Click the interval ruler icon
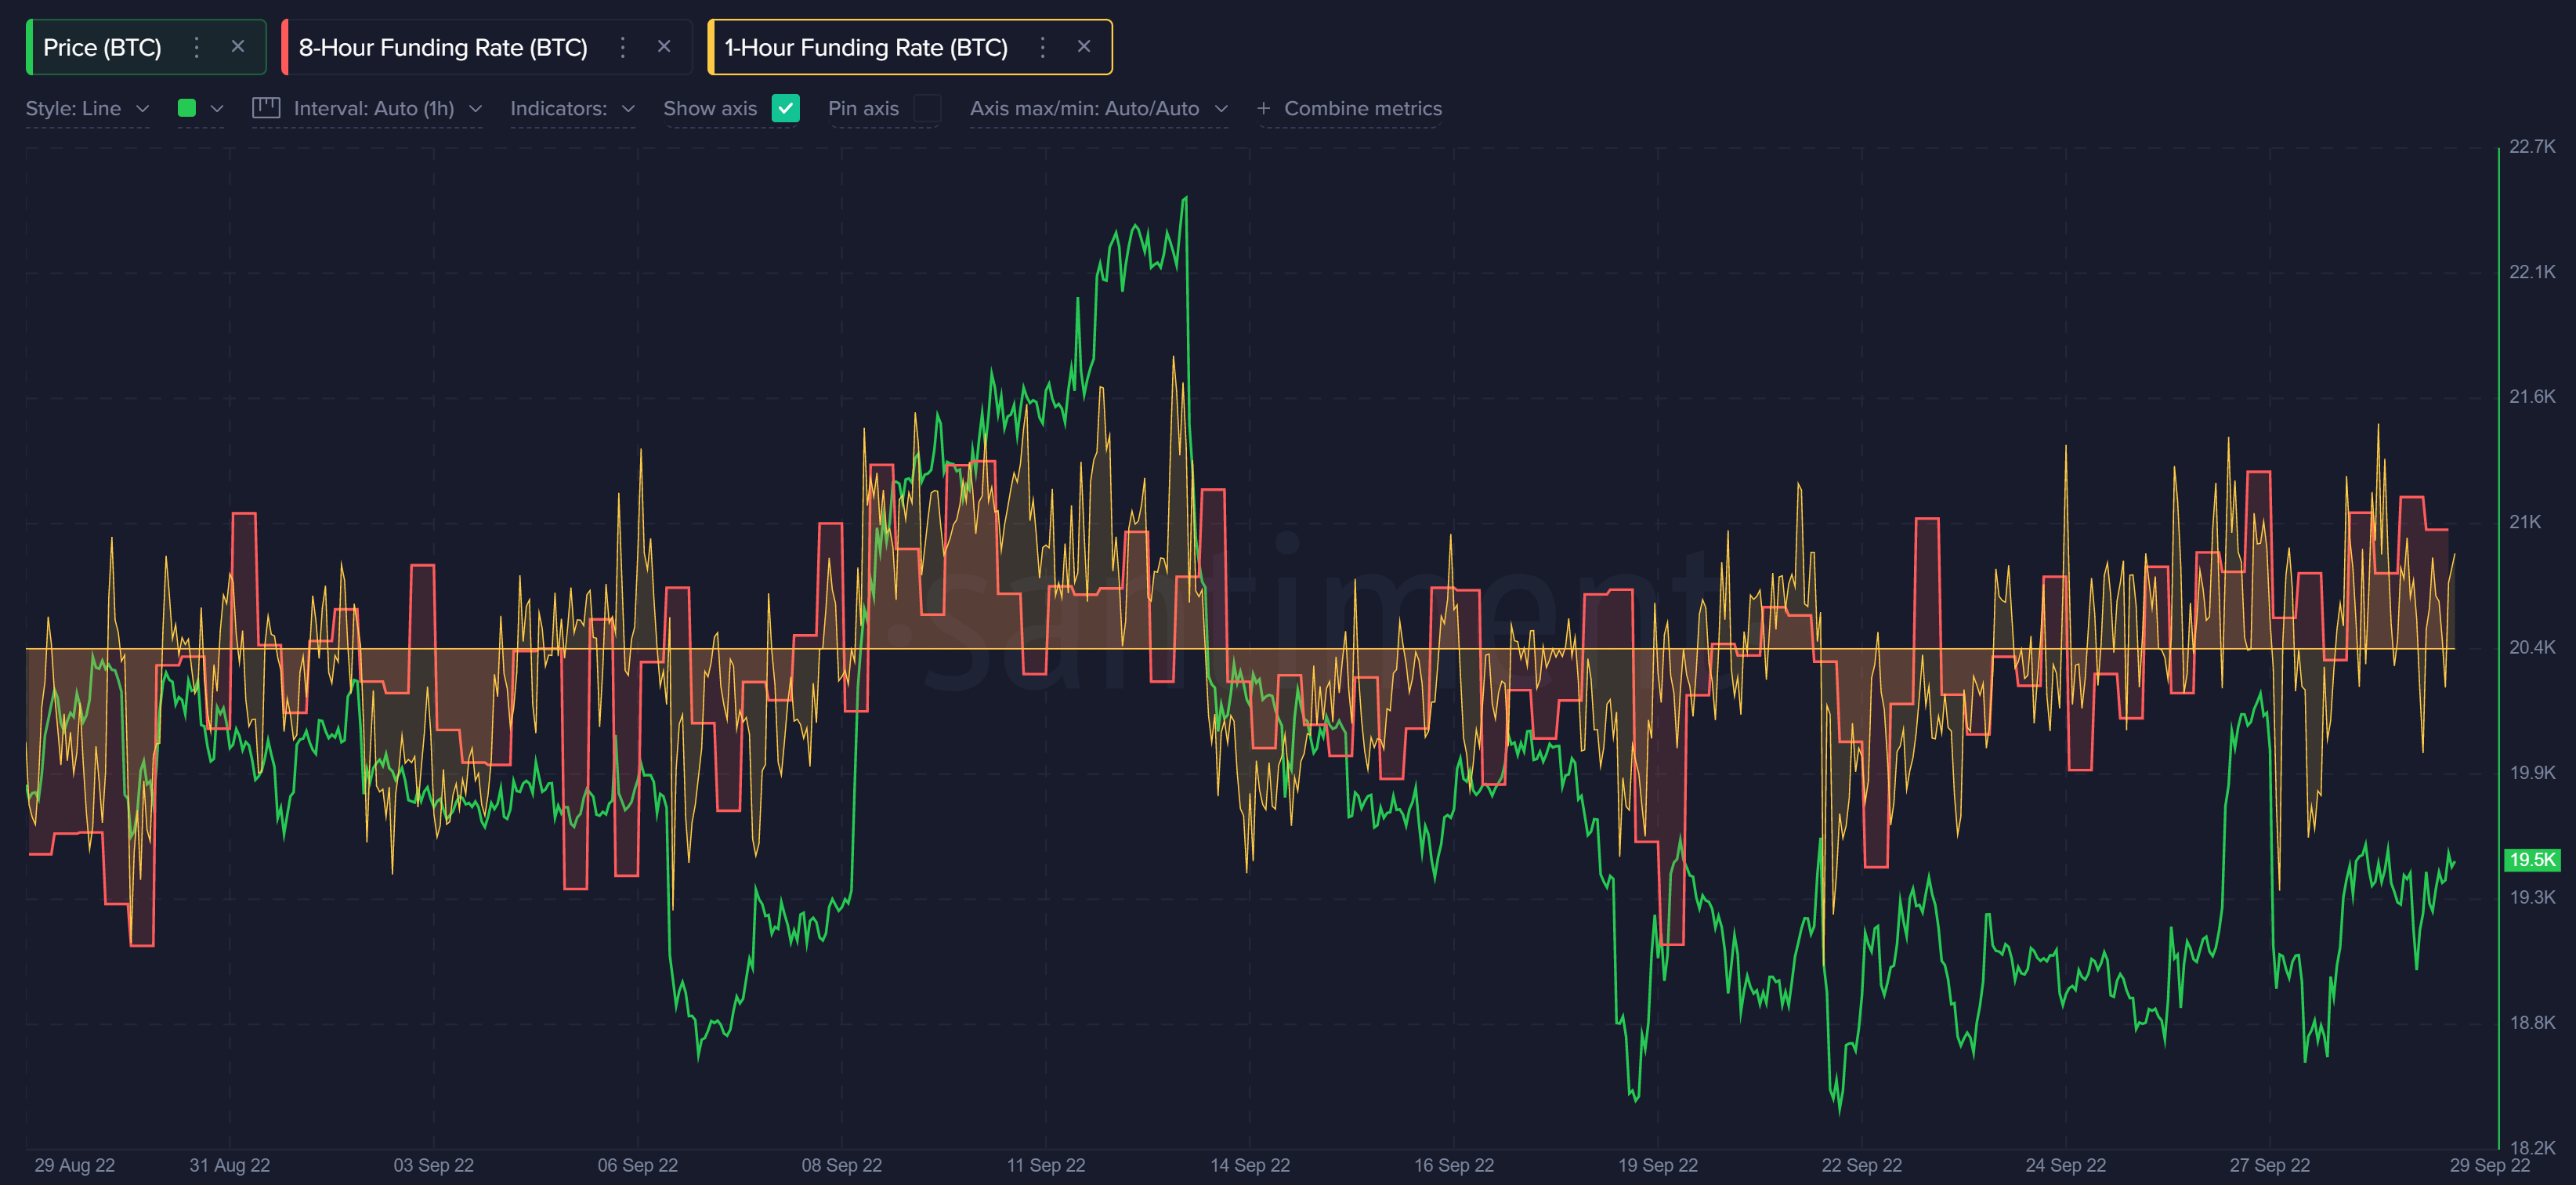This screenshot has height=1185, width=2576. [266, 108]
